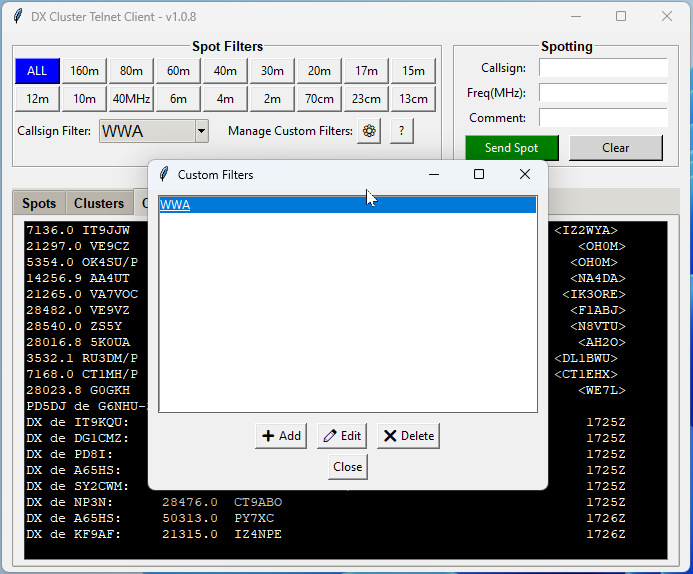
Task: Click Delete button with X icon
Action: [x=408, y=436]
